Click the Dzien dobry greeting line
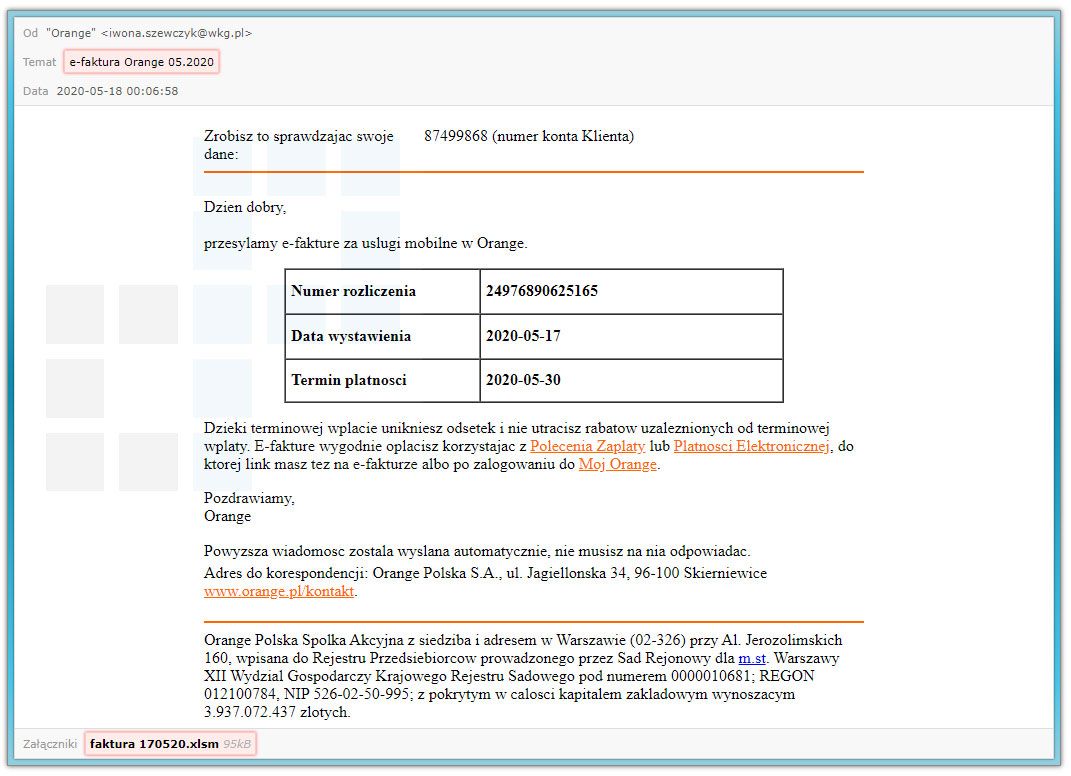Image resolution: width=1071 pixels, height=776 pixels. coord(245,207)
